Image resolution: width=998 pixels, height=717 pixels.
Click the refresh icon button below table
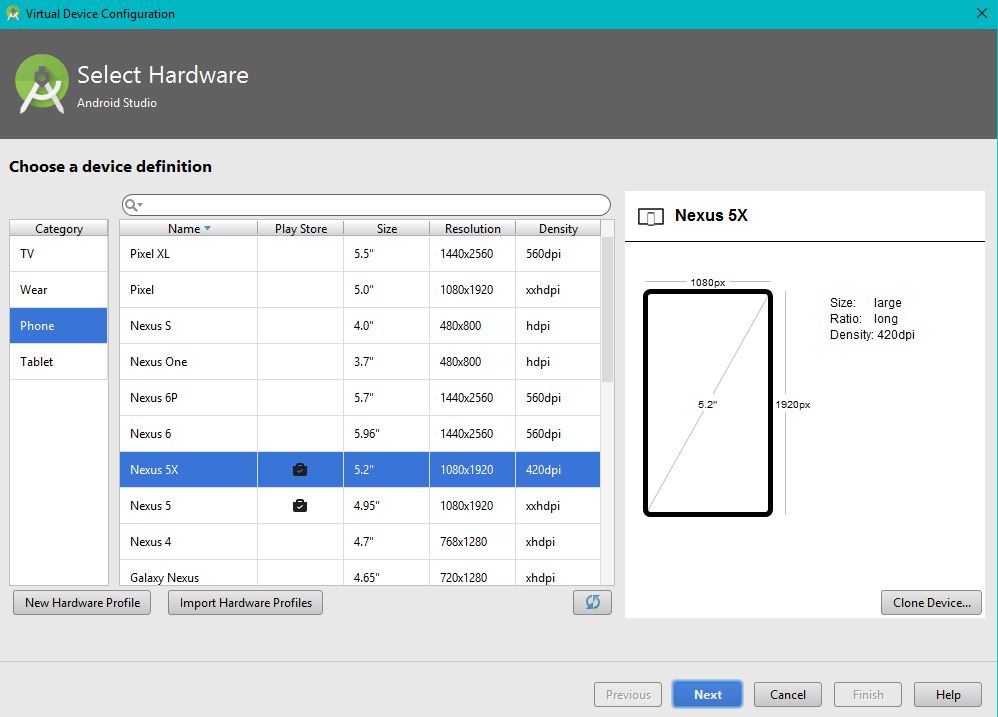[592, 602]
